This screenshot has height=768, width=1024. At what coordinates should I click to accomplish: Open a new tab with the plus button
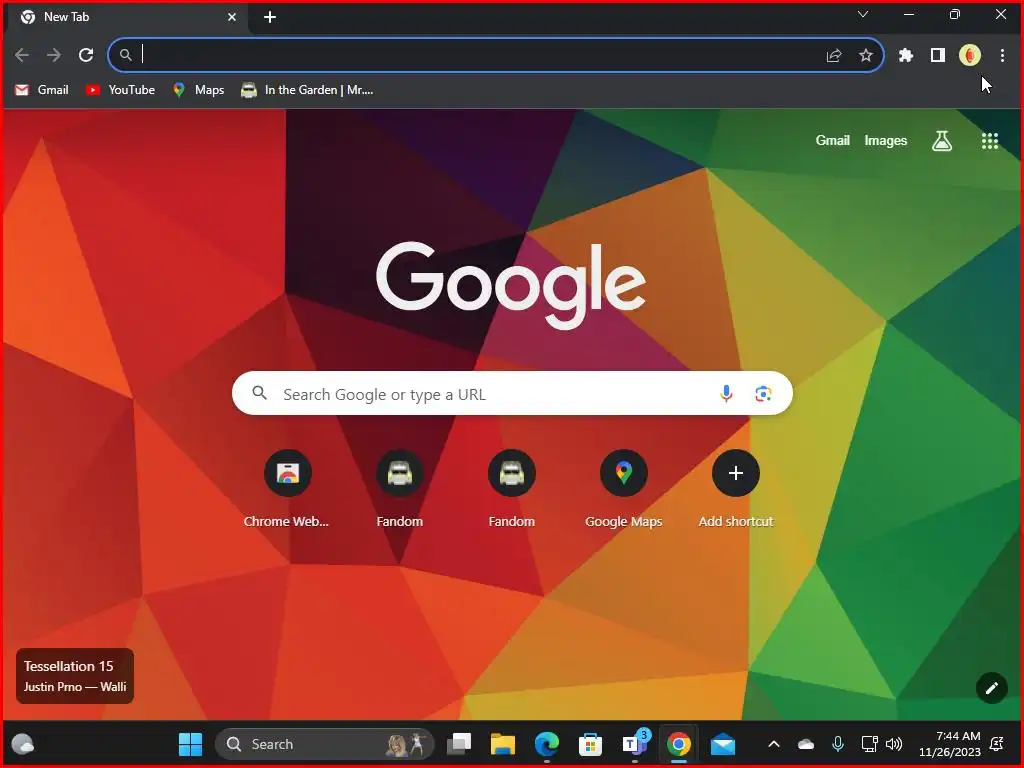[270, 18]
